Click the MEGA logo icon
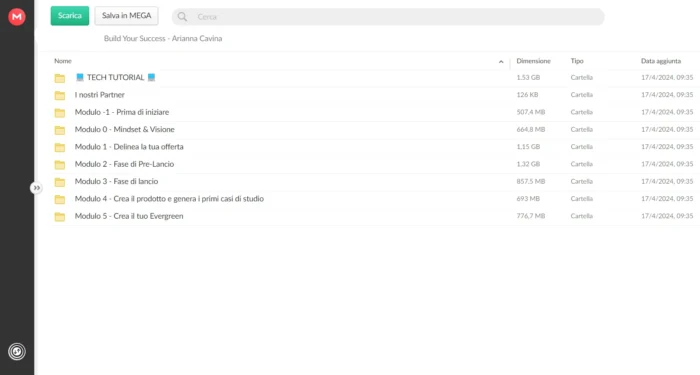 coord(17,17)
